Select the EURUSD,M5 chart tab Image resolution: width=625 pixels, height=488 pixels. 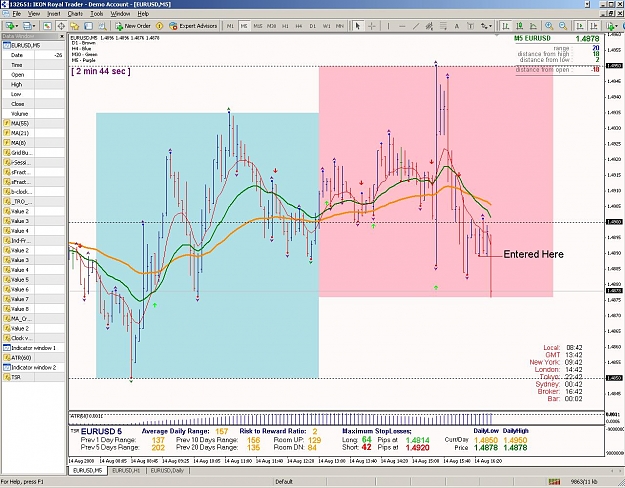[x=87, y=471]
